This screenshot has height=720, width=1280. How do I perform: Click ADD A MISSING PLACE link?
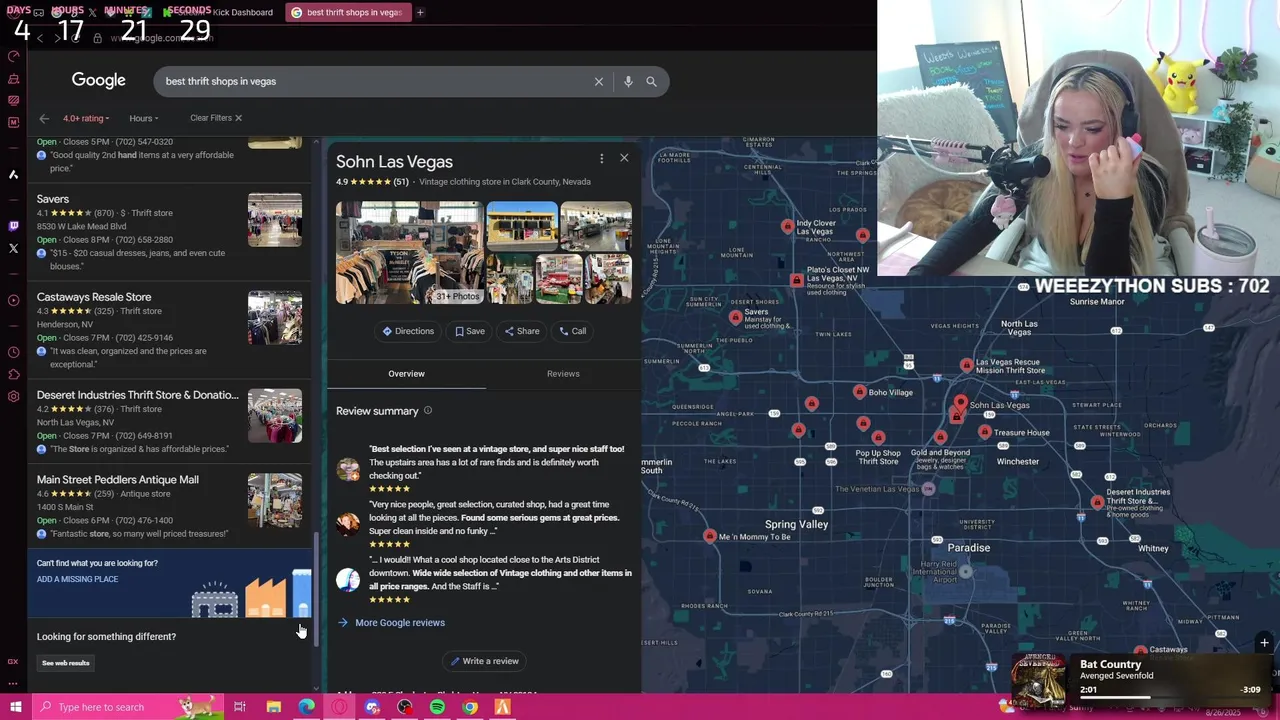pyautogui.click(x=77, y=579)
